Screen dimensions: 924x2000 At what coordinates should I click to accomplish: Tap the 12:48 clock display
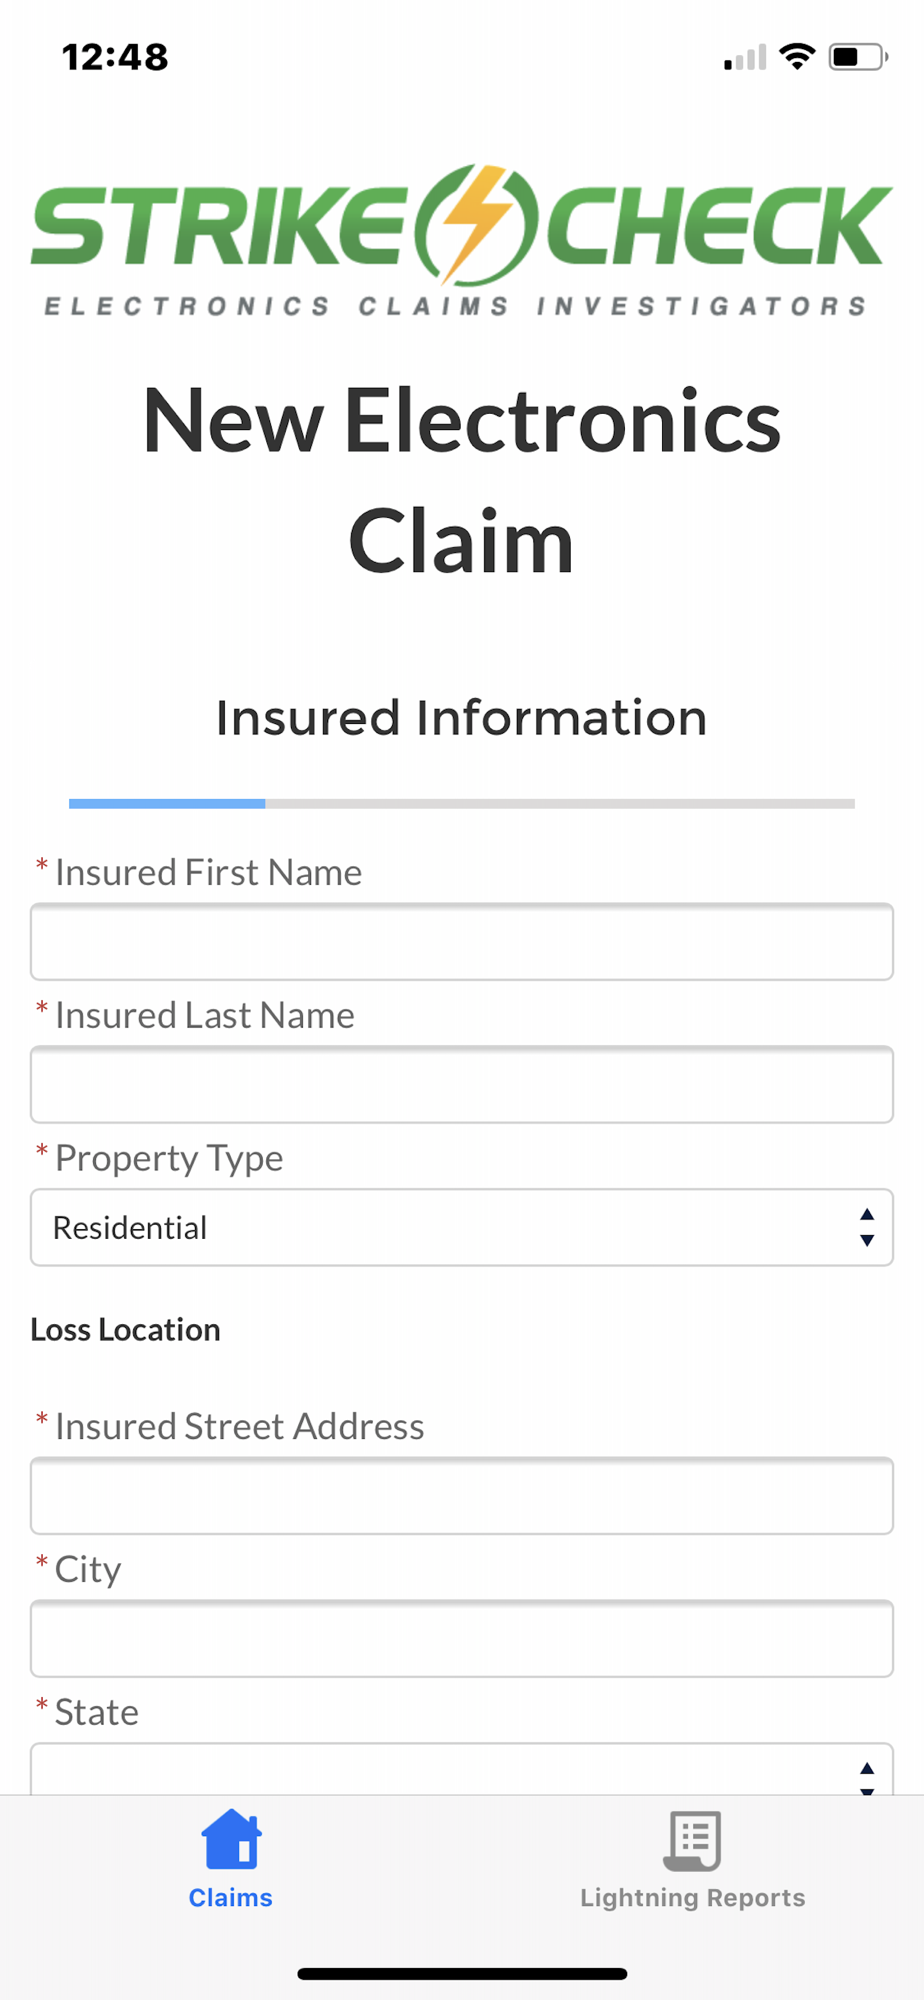point(115,57)
